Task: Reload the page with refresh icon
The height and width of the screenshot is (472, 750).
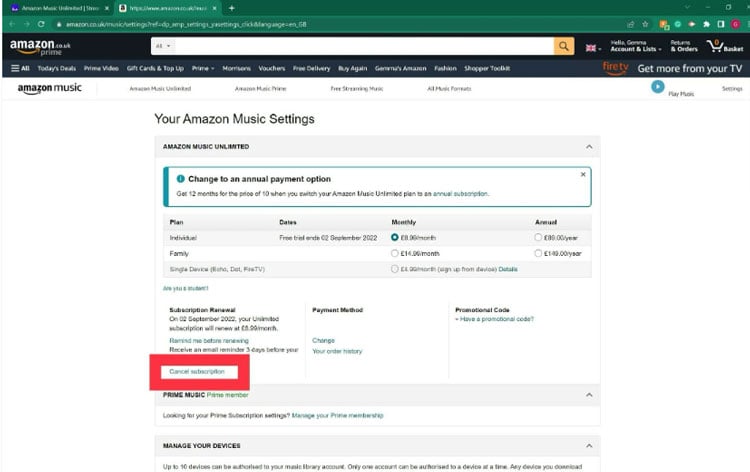Action: (x=41, y=24)
